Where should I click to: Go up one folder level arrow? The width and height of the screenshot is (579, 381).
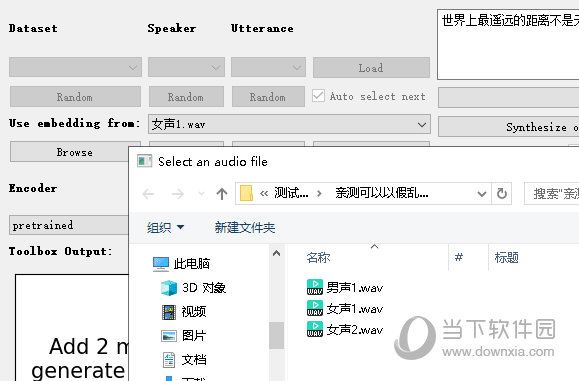[222, 193]
